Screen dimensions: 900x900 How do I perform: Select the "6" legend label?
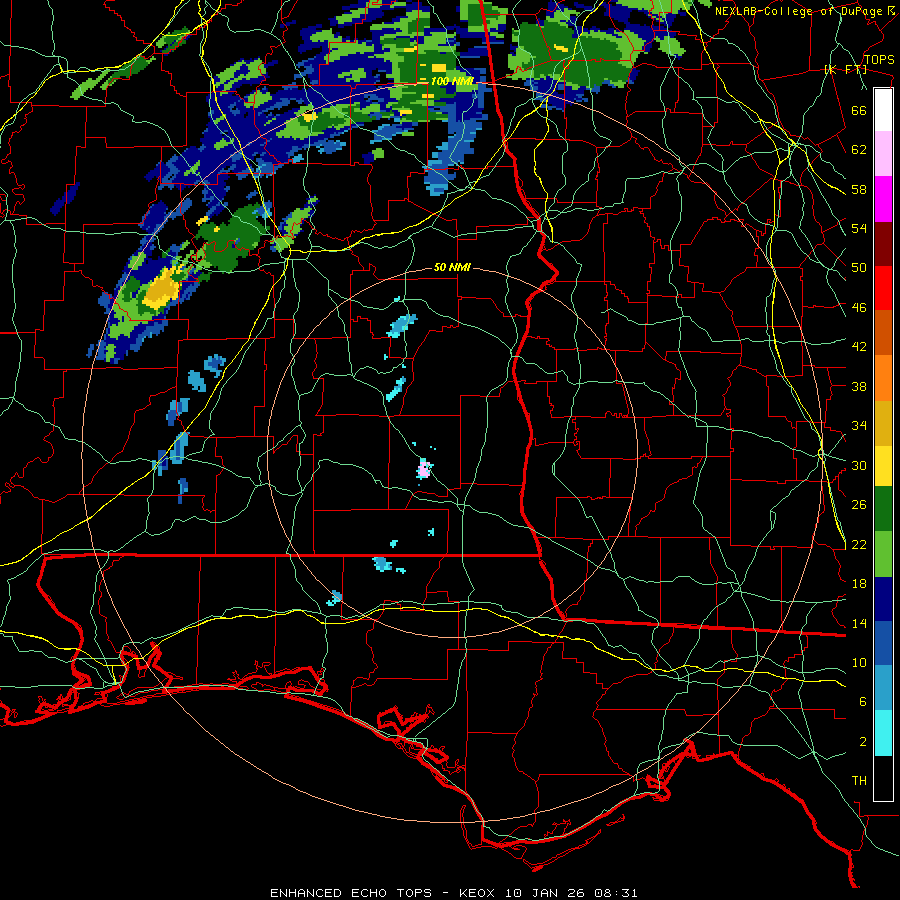(863, 702)
